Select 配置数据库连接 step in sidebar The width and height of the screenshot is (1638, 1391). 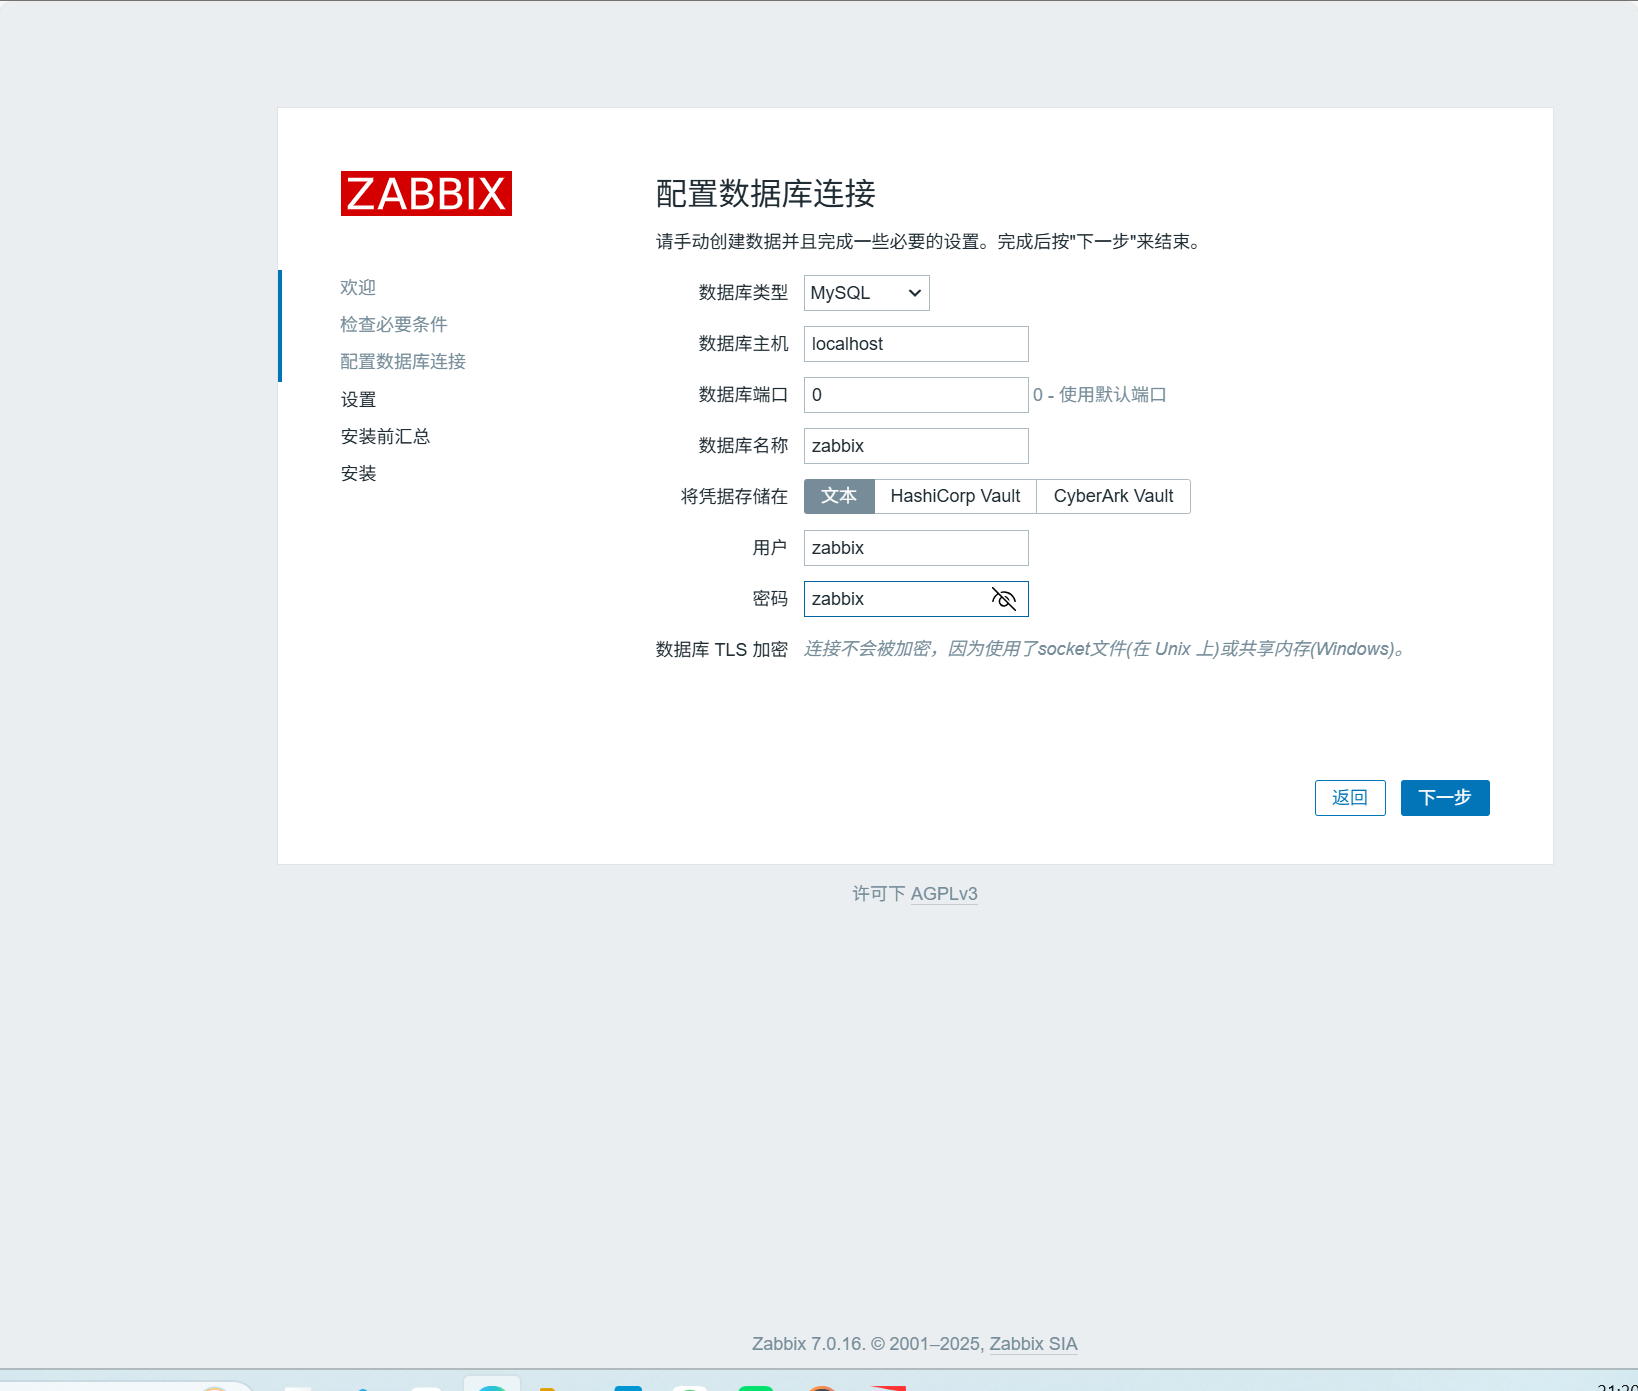coord(403,361)
